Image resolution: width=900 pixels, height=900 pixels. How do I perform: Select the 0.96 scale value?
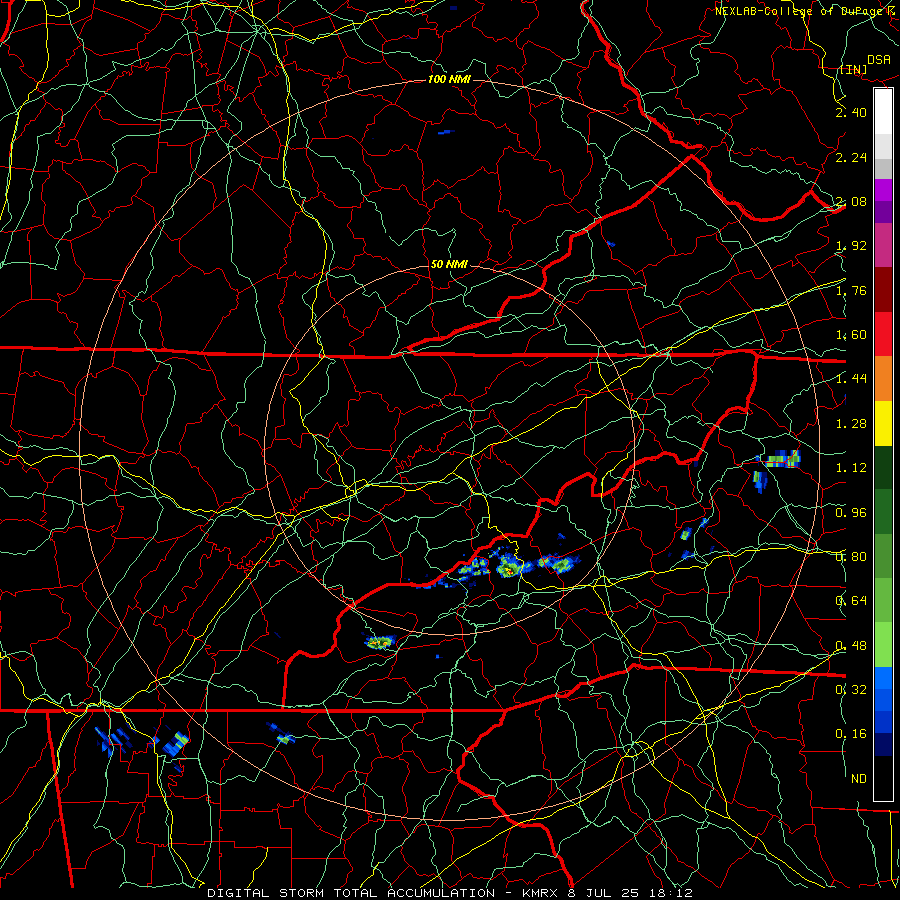pyautogui.click(x=852, y=512)
